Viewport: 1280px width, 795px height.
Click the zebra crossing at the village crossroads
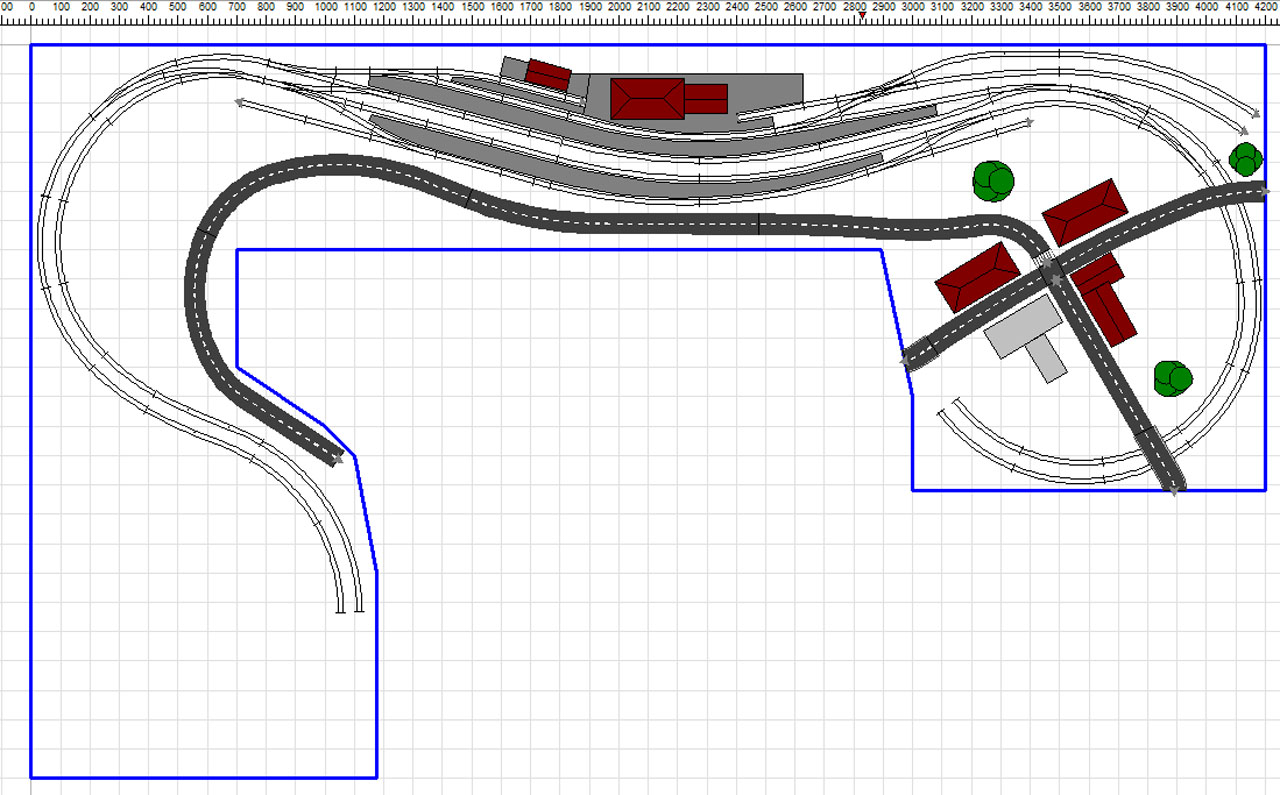point(1045,265)
